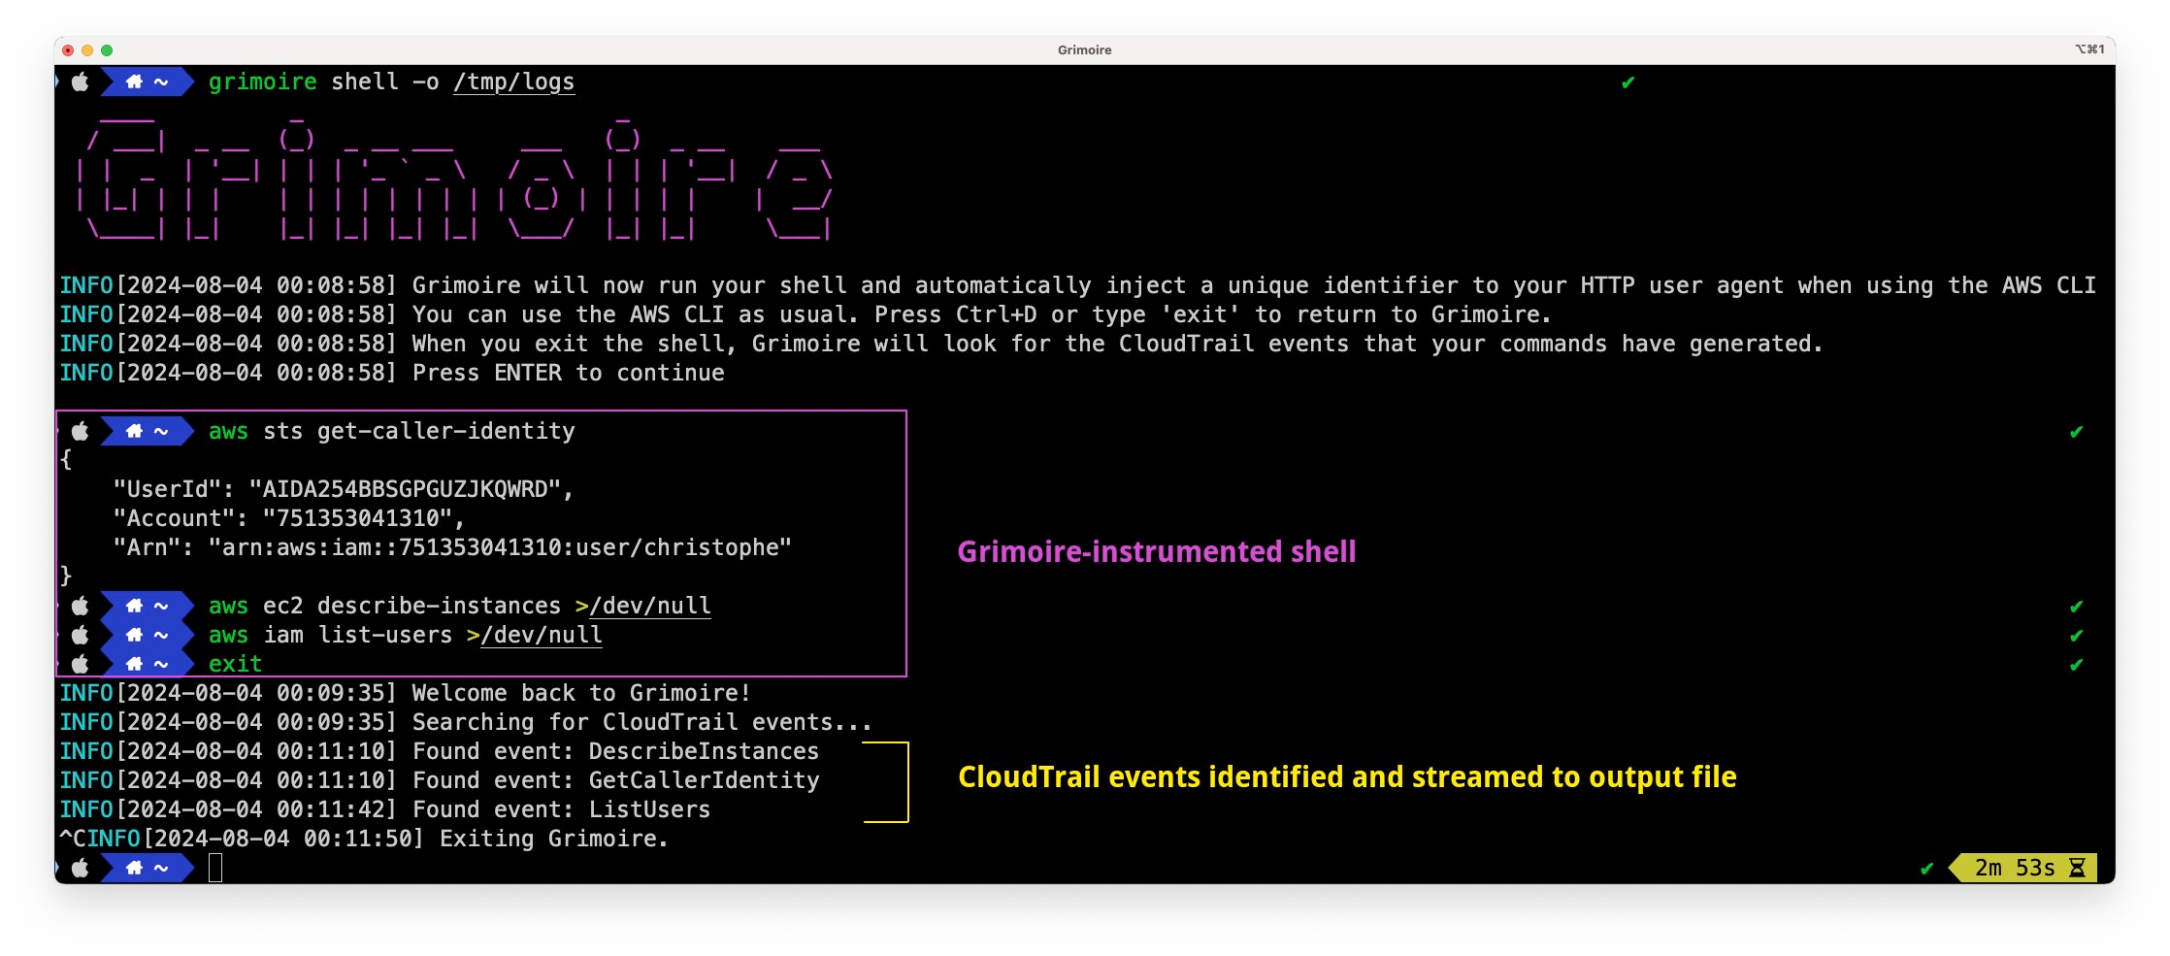The width and height of the screenshot is (2170, 956).
Task: Click the green maximize window button
Action: pos(107,50)
